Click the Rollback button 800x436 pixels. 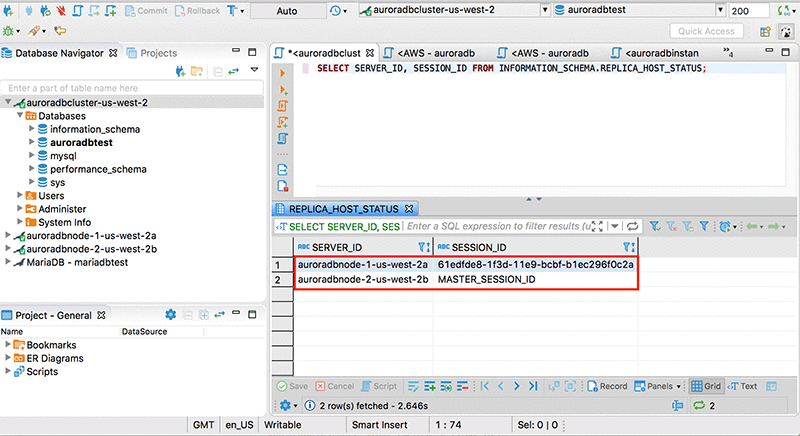(x=197, y=11)
